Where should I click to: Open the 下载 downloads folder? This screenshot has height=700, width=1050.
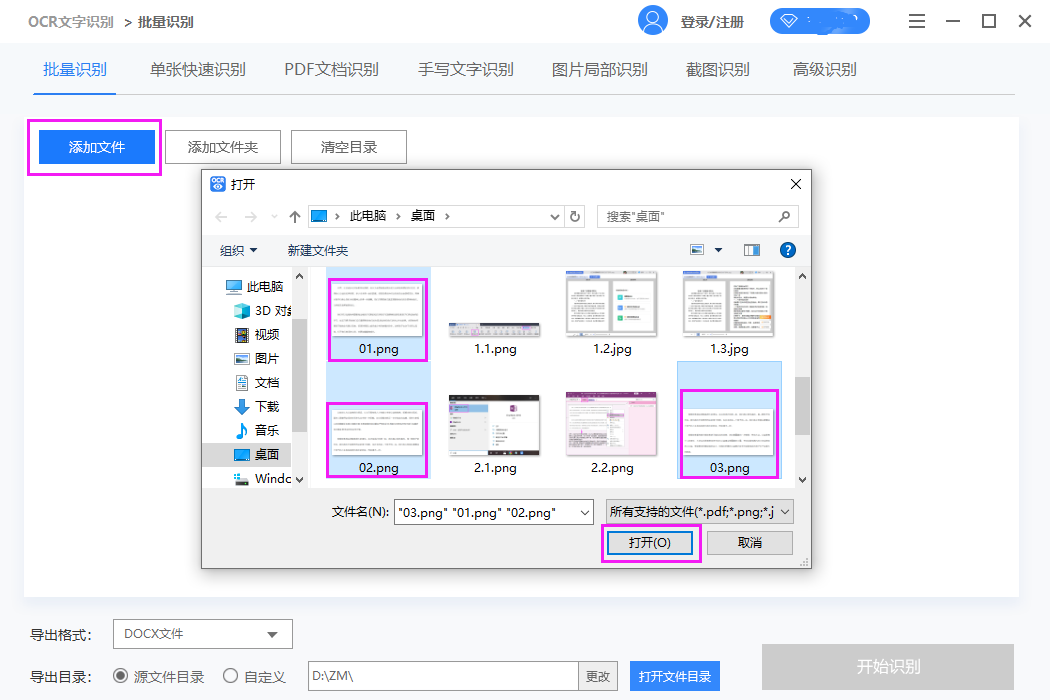pyautogui.click(x=256, y=407)
